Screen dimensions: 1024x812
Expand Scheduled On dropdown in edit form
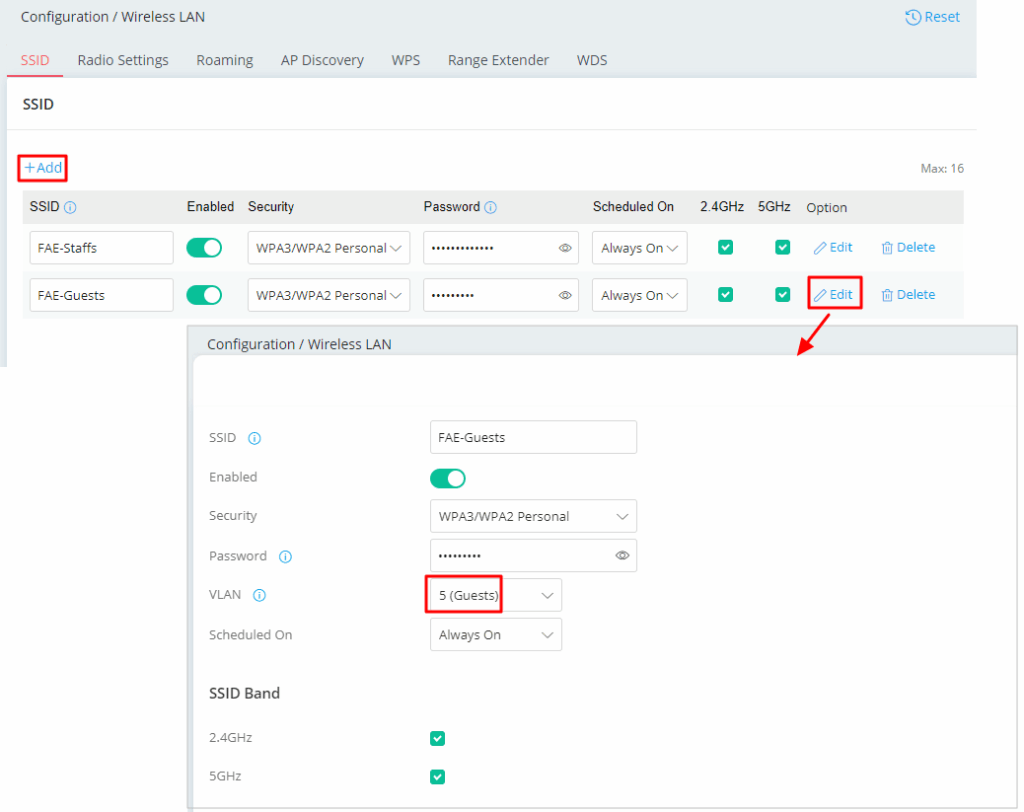495,635
